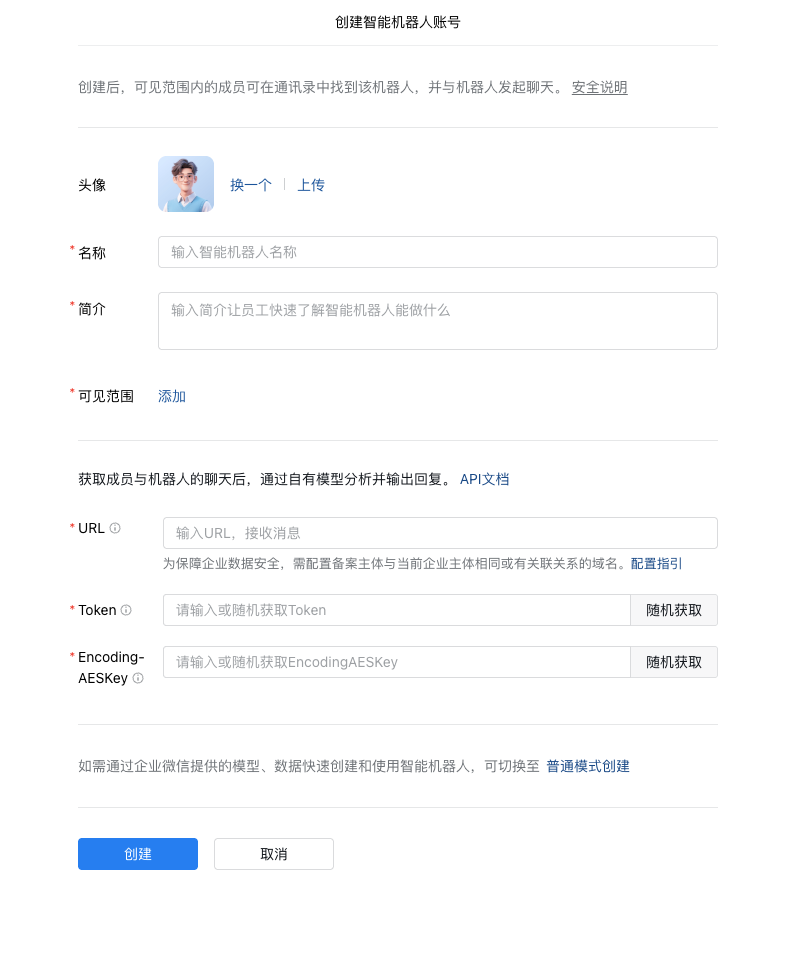The height and width of the screenshot is (974, 809).
Task: Select the Token input field
Action: point(396,610)
